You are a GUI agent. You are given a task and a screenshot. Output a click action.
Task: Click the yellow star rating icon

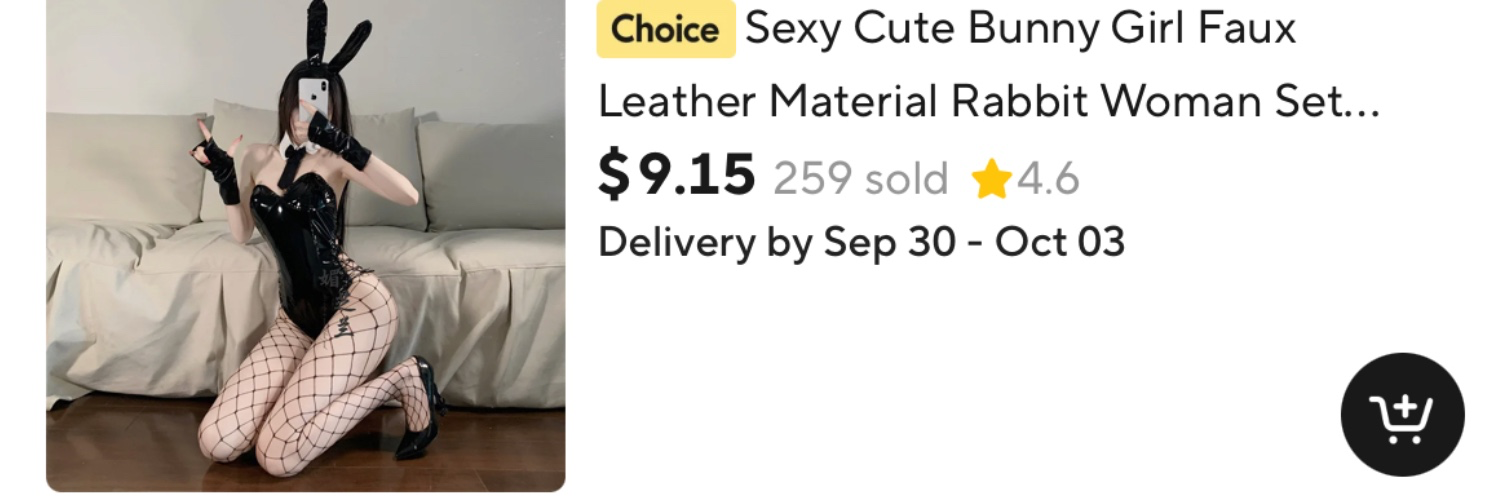pos(990,181)
